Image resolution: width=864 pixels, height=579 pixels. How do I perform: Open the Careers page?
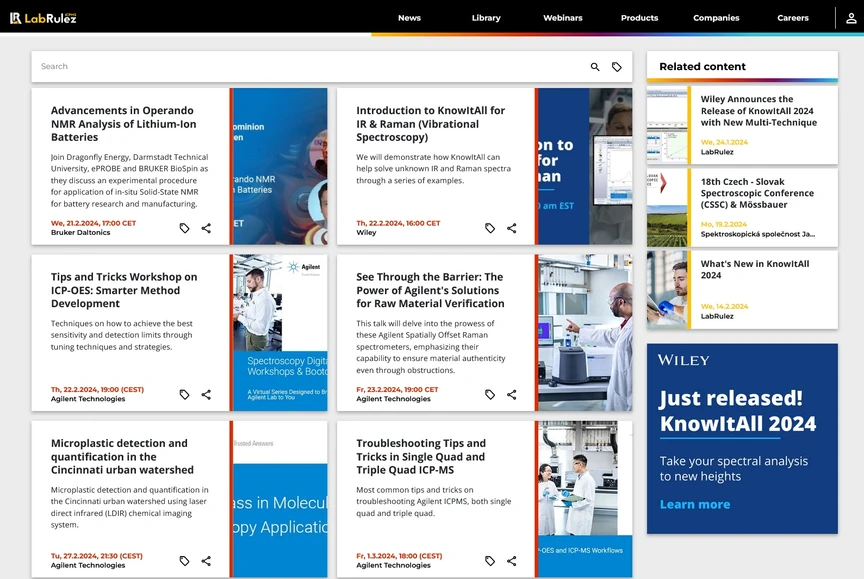(x=793, y=18)
